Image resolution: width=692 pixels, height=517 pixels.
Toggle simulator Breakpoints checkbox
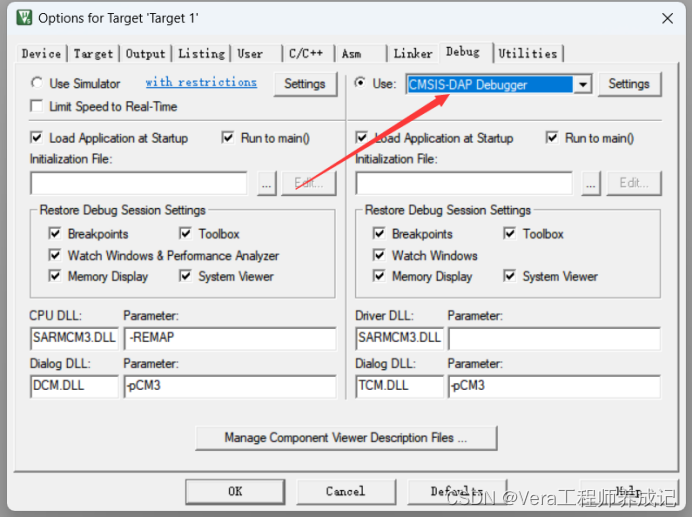click(x=55, y=233)
